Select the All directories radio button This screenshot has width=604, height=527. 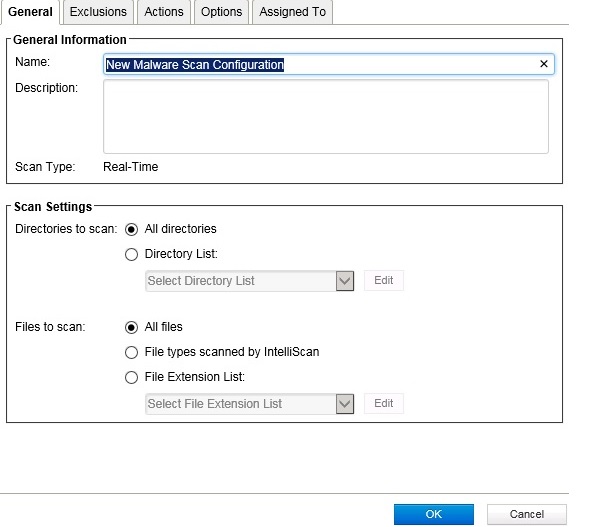point(132,229)
